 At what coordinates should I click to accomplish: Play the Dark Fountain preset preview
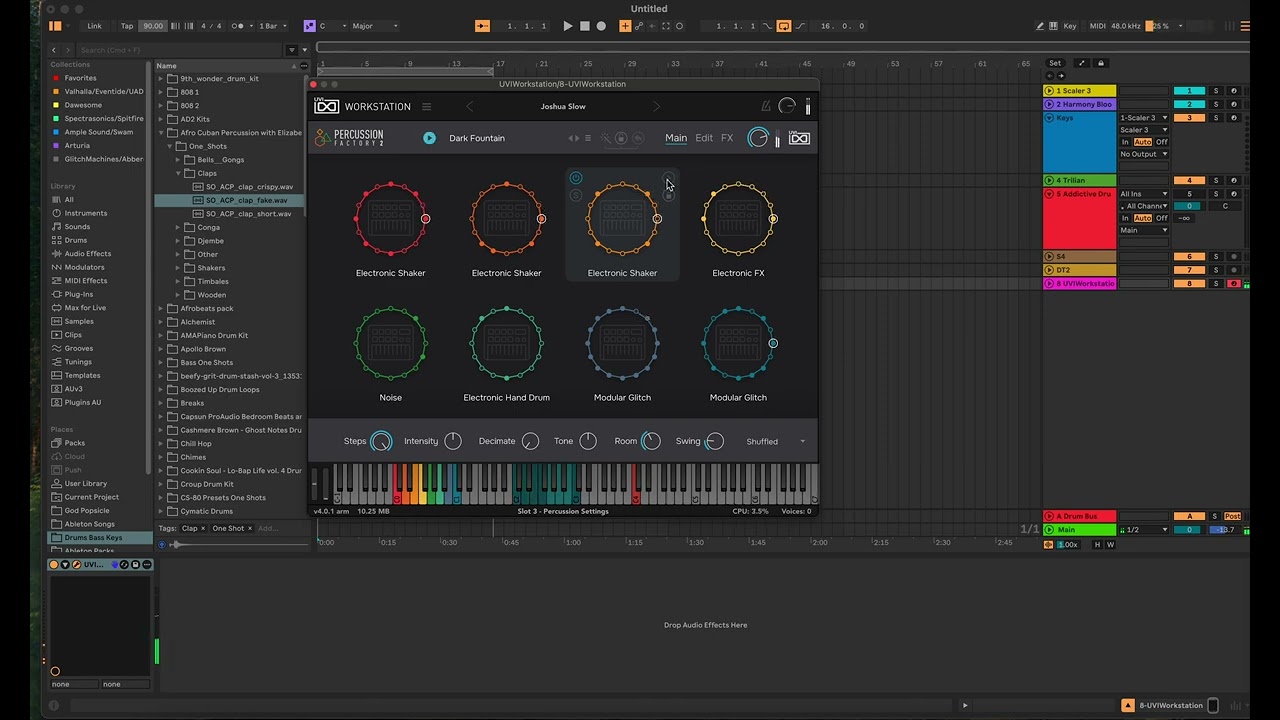(429, 138)
